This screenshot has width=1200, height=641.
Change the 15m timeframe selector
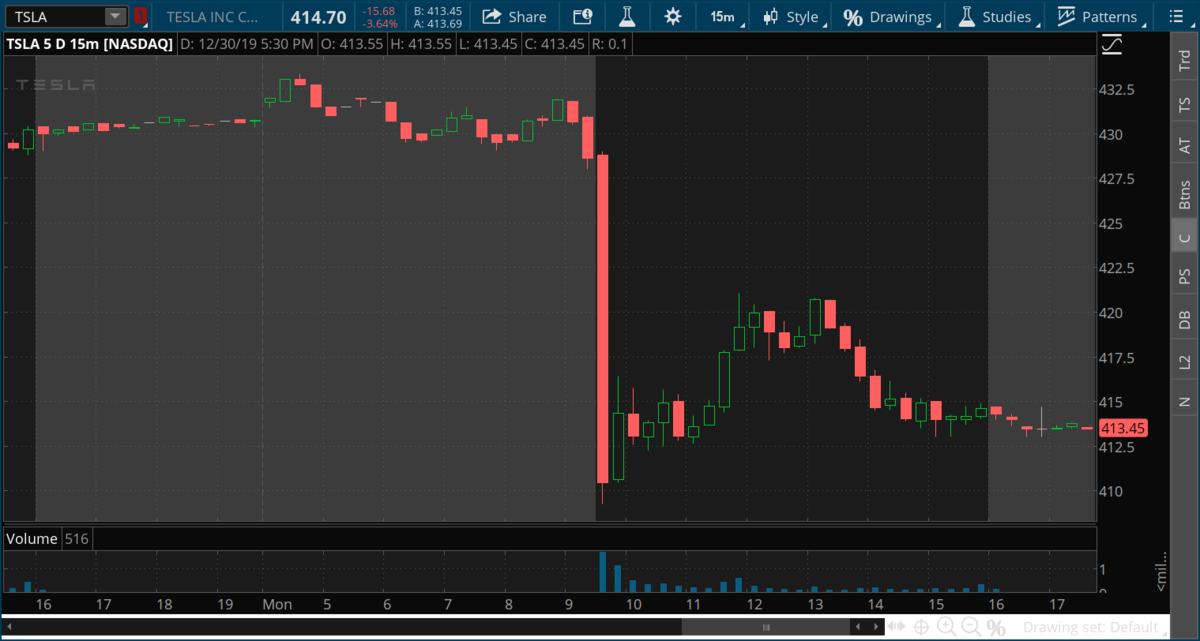coord(722,17)
